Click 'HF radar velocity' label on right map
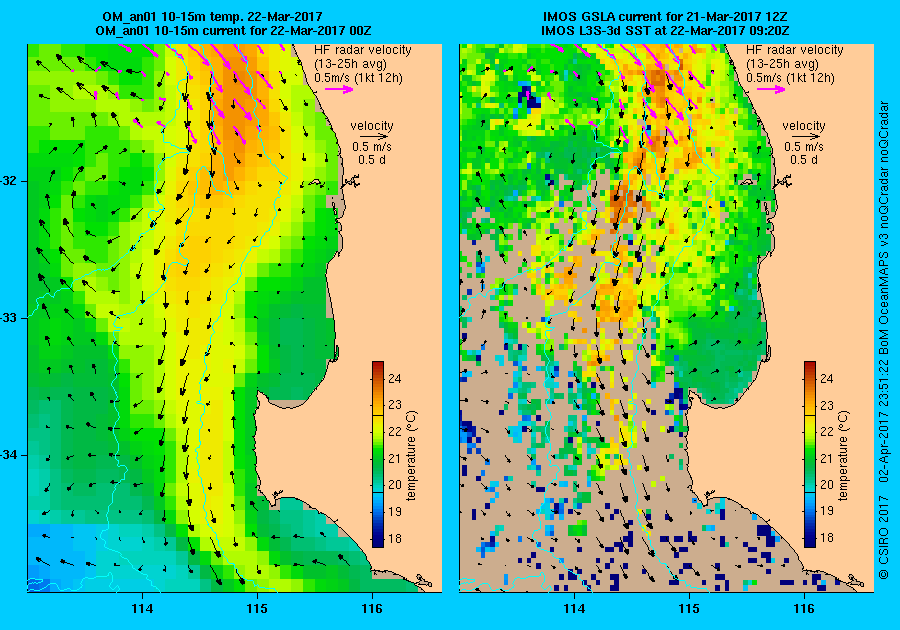 pyautogui.click(x=794, y=50)
